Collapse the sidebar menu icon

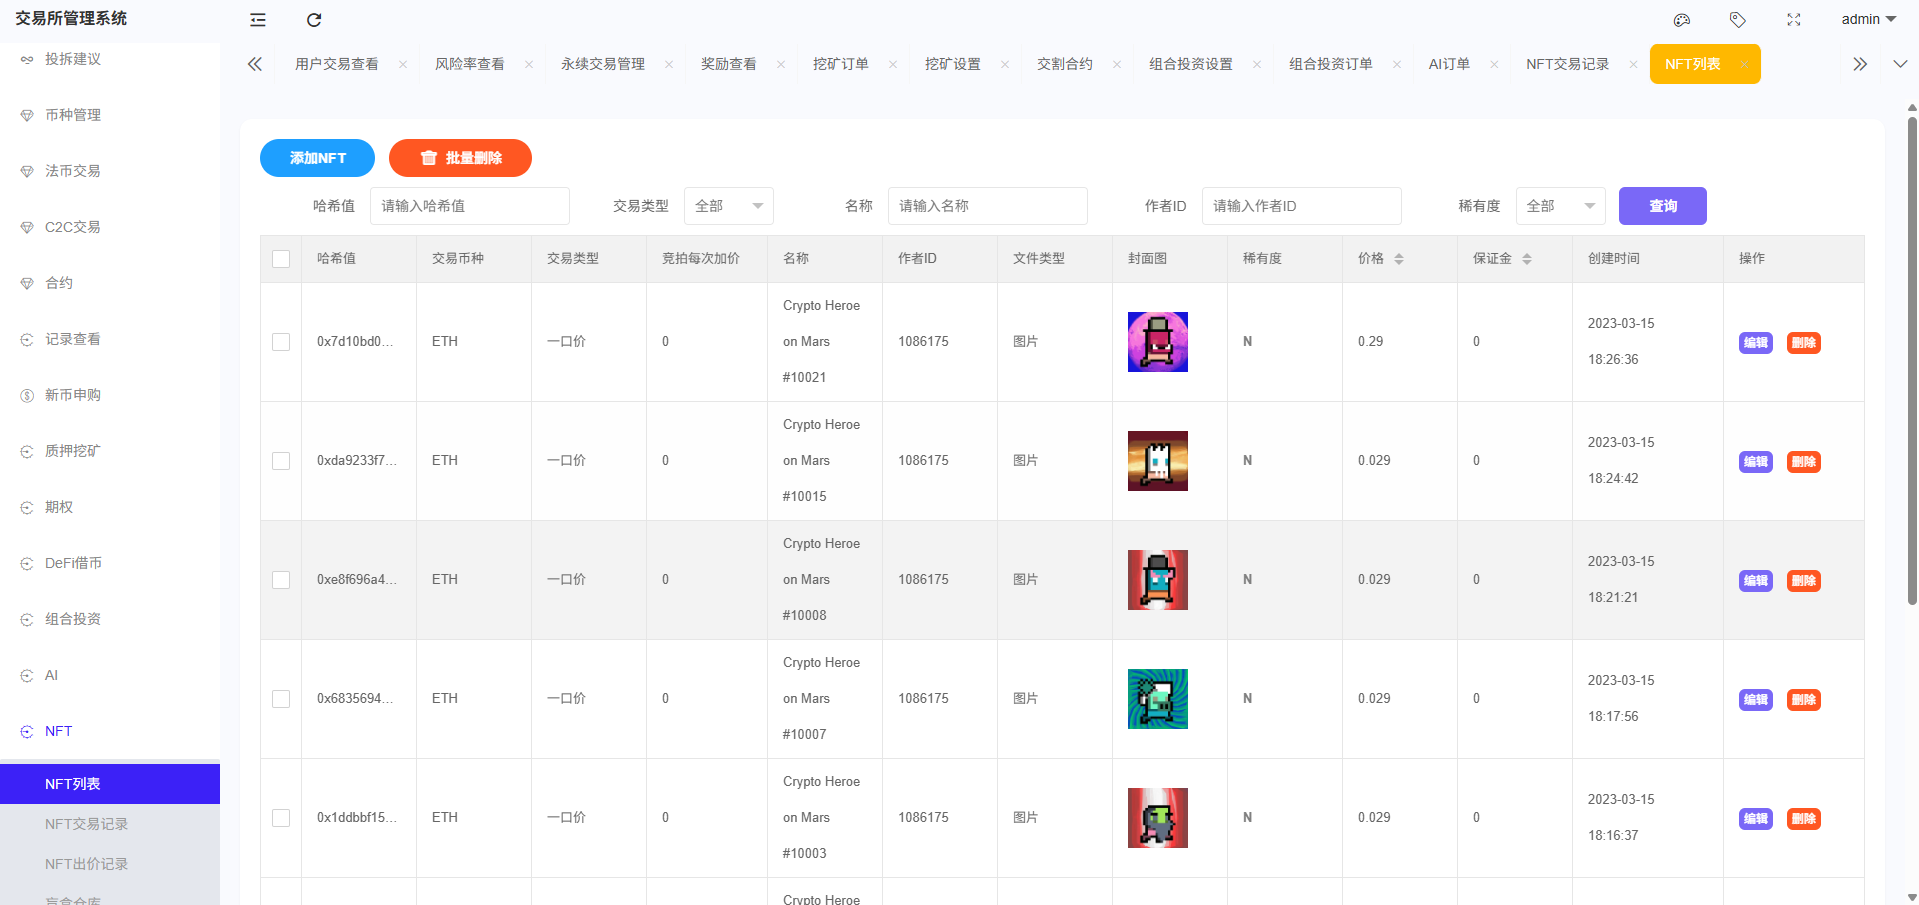(x=257, y=20)
